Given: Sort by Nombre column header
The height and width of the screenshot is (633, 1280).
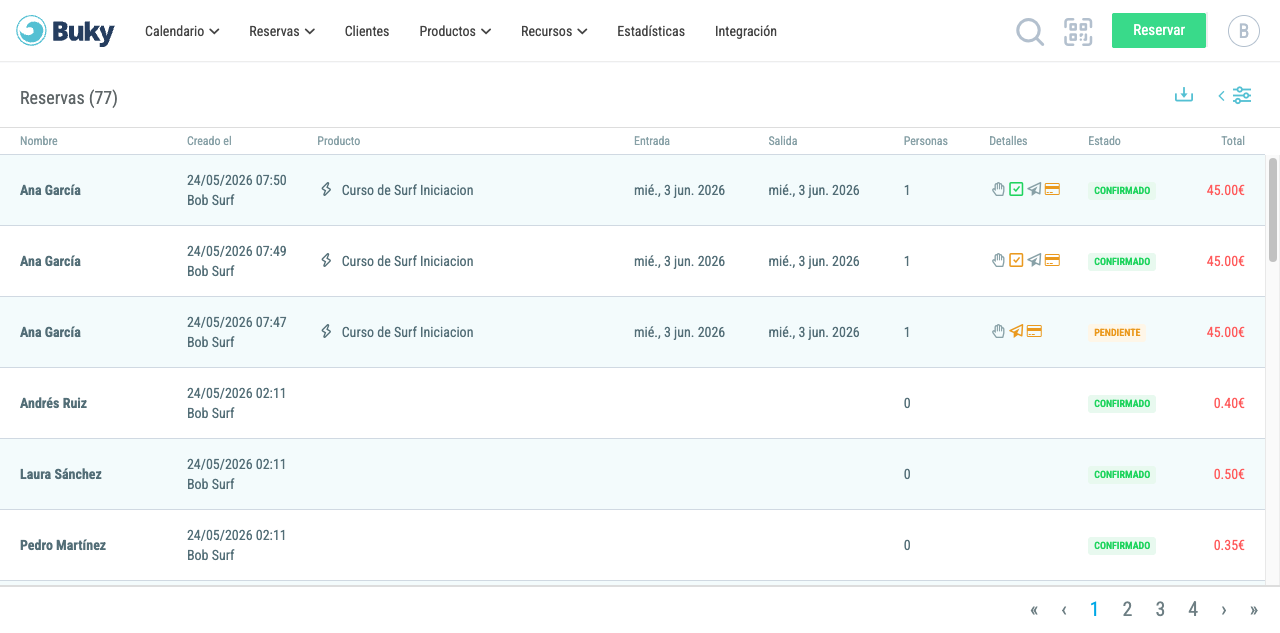Looking at the screenshot, I should pyautogui.click(x=39, y=141).
